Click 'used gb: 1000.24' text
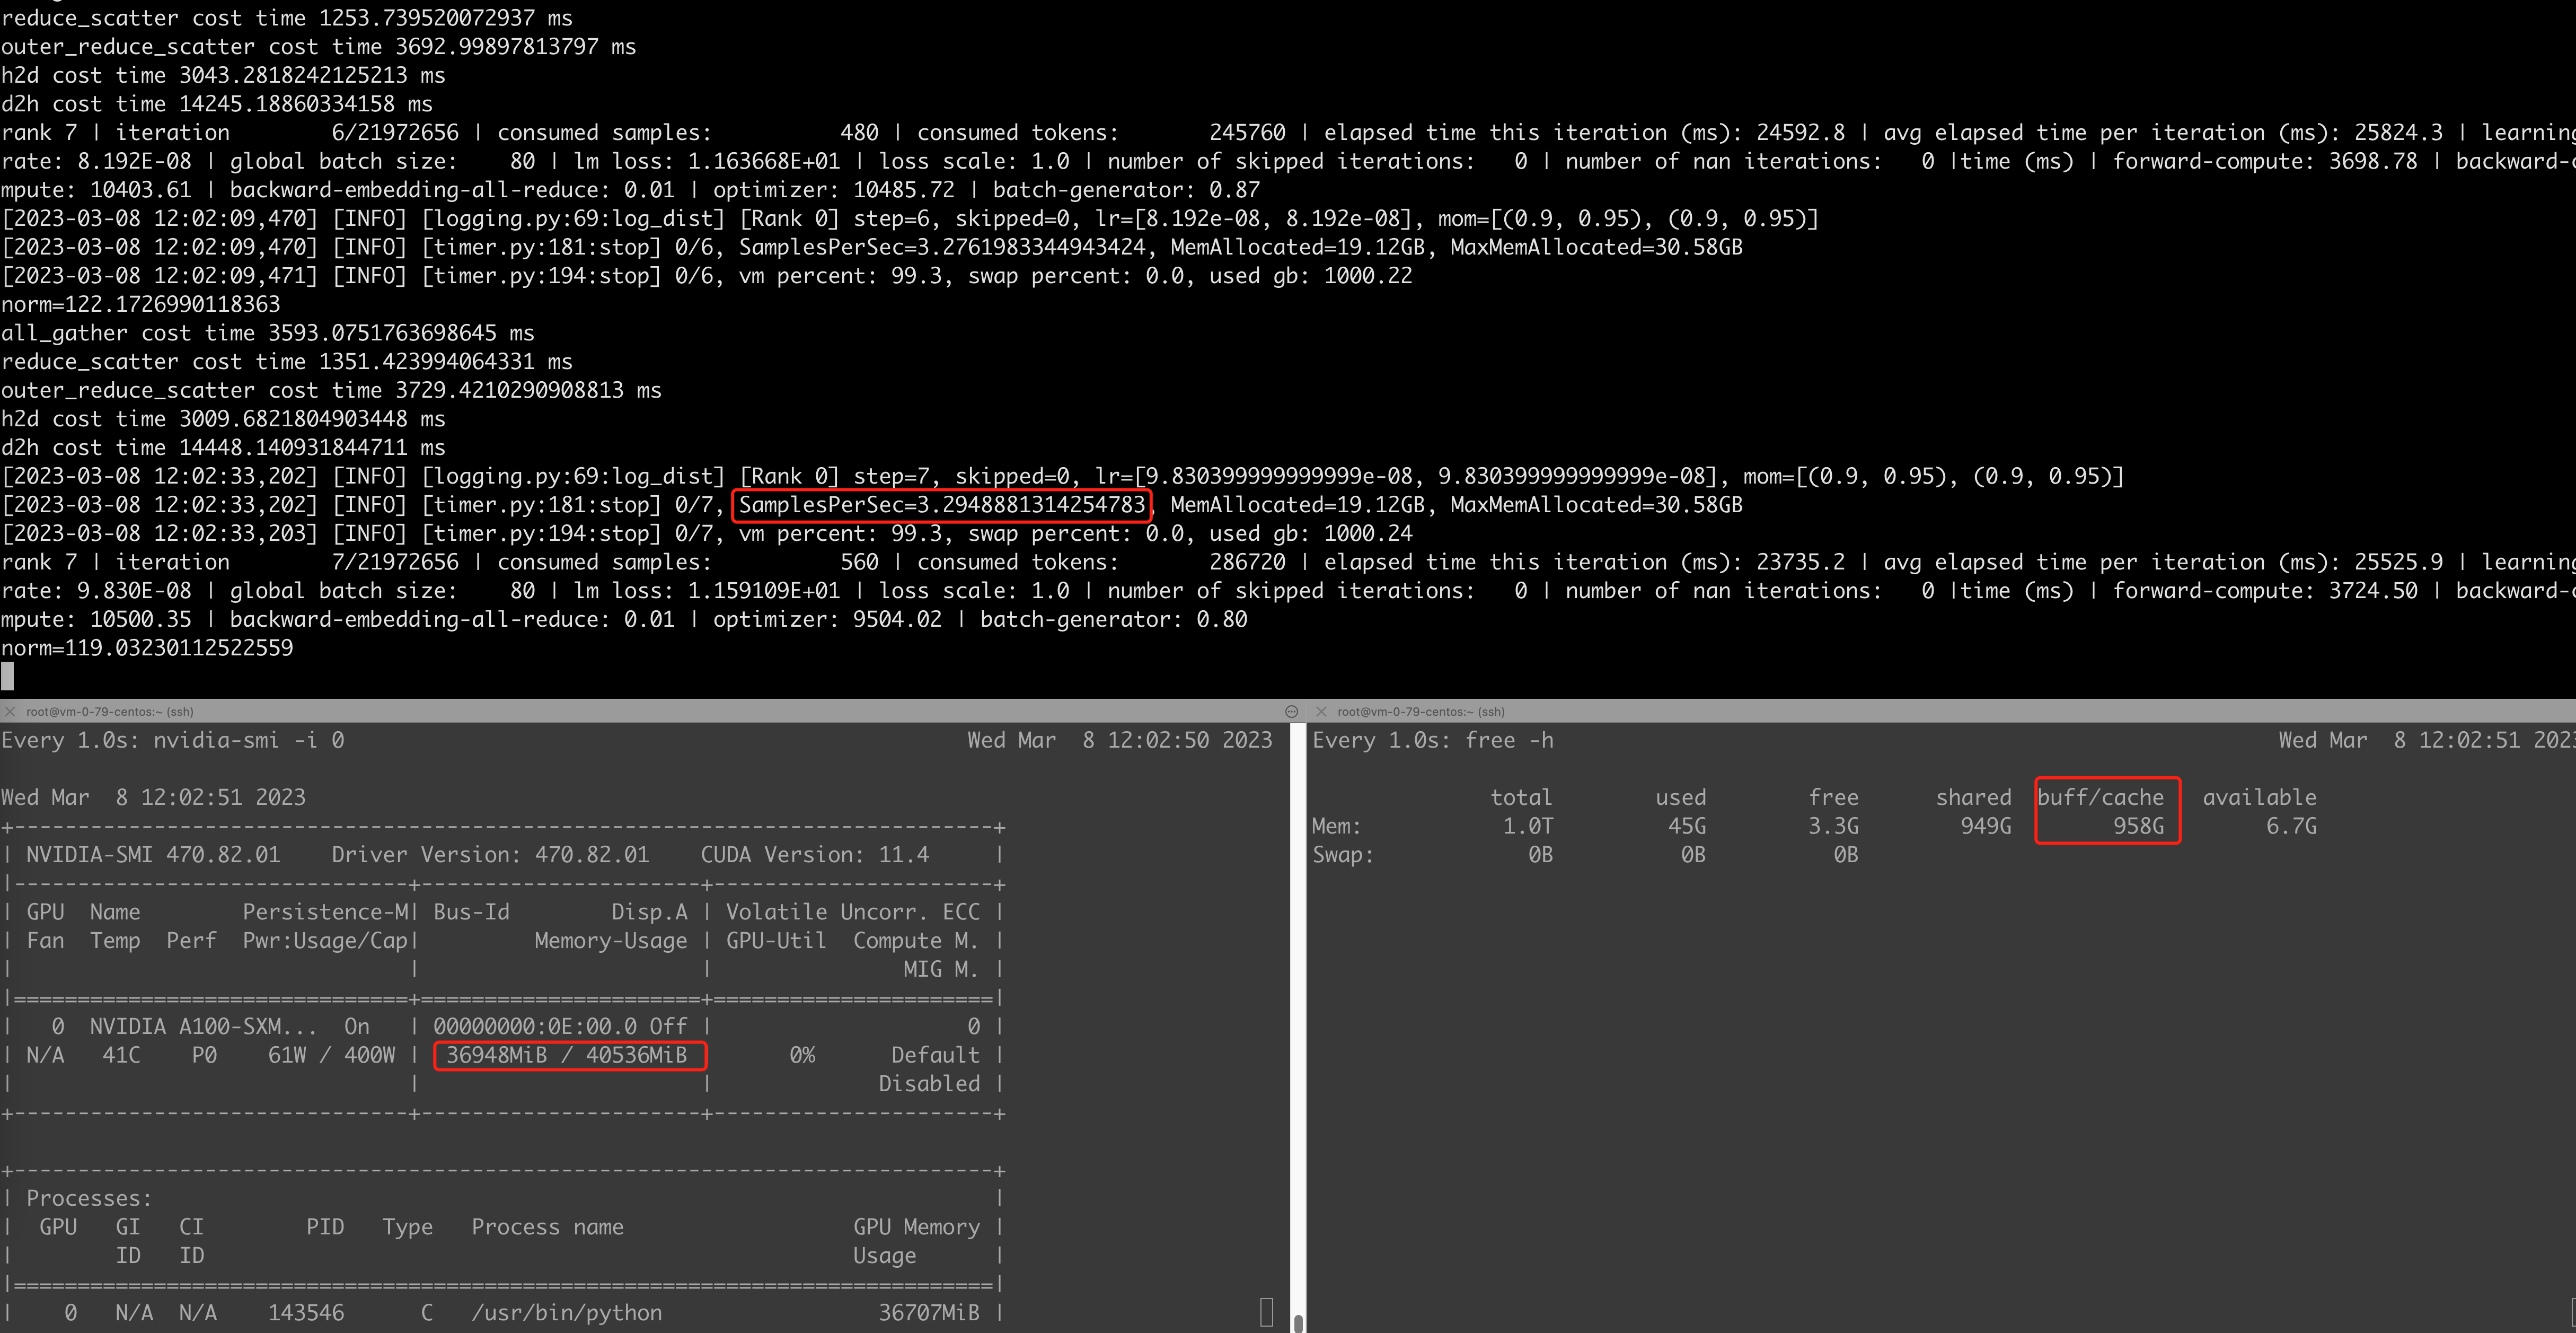Screen dimensions: 2576x1333 [x=1311, y=534]
